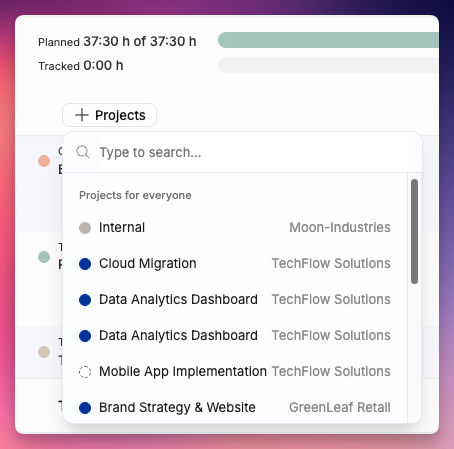Select Mobile App Implementation project
The width and height of the screenshot is (454, 449).
click(x=235, y=372)
